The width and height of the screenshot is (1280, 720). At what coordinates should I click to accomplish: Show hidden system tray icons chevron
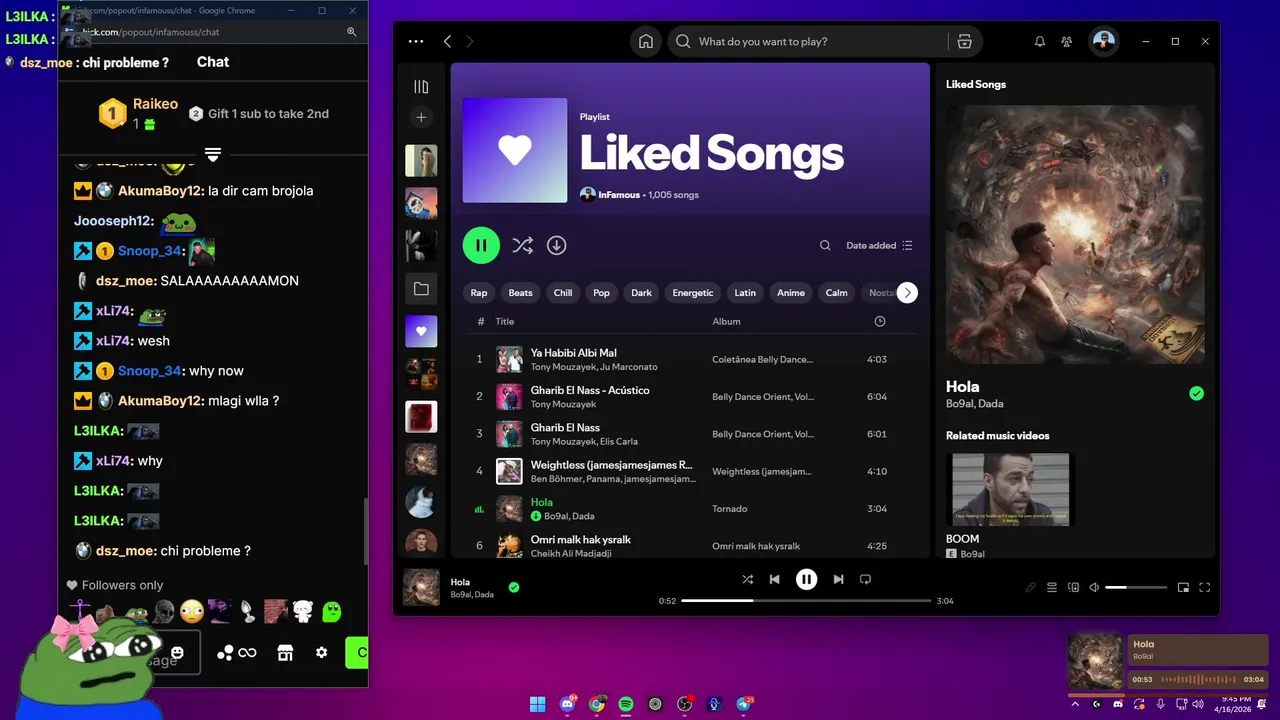(x=1075, y=704)
